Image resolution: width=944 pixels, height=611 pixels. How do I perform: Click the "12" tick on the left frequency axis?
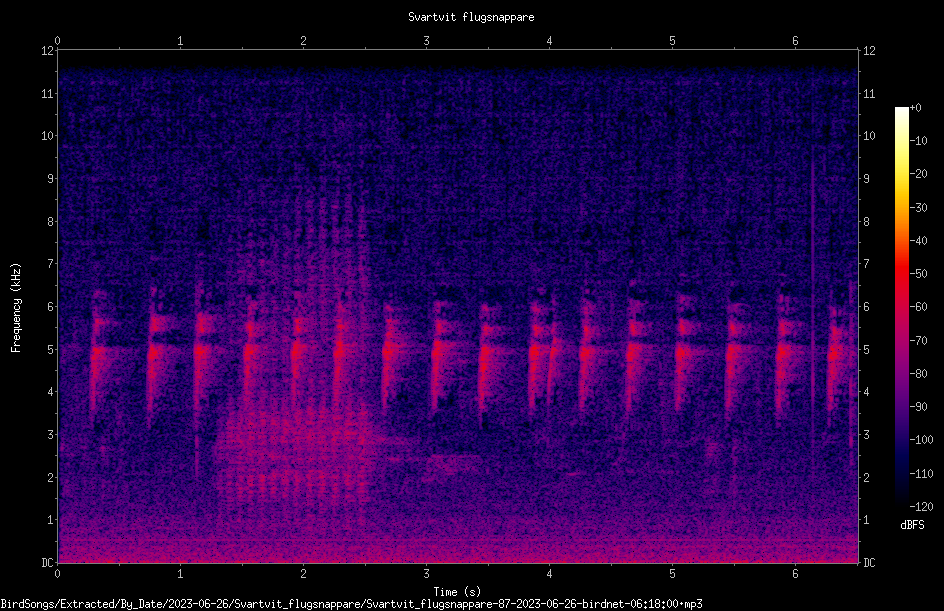tap(48, 51)
